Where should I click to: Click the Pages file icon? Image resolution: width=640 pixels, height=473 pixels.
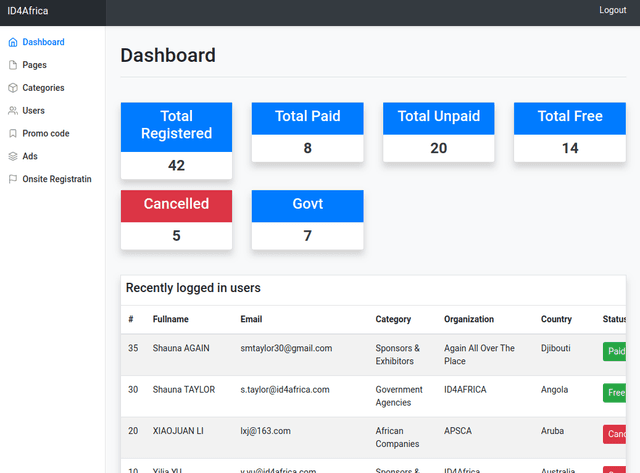pos(13,65)
